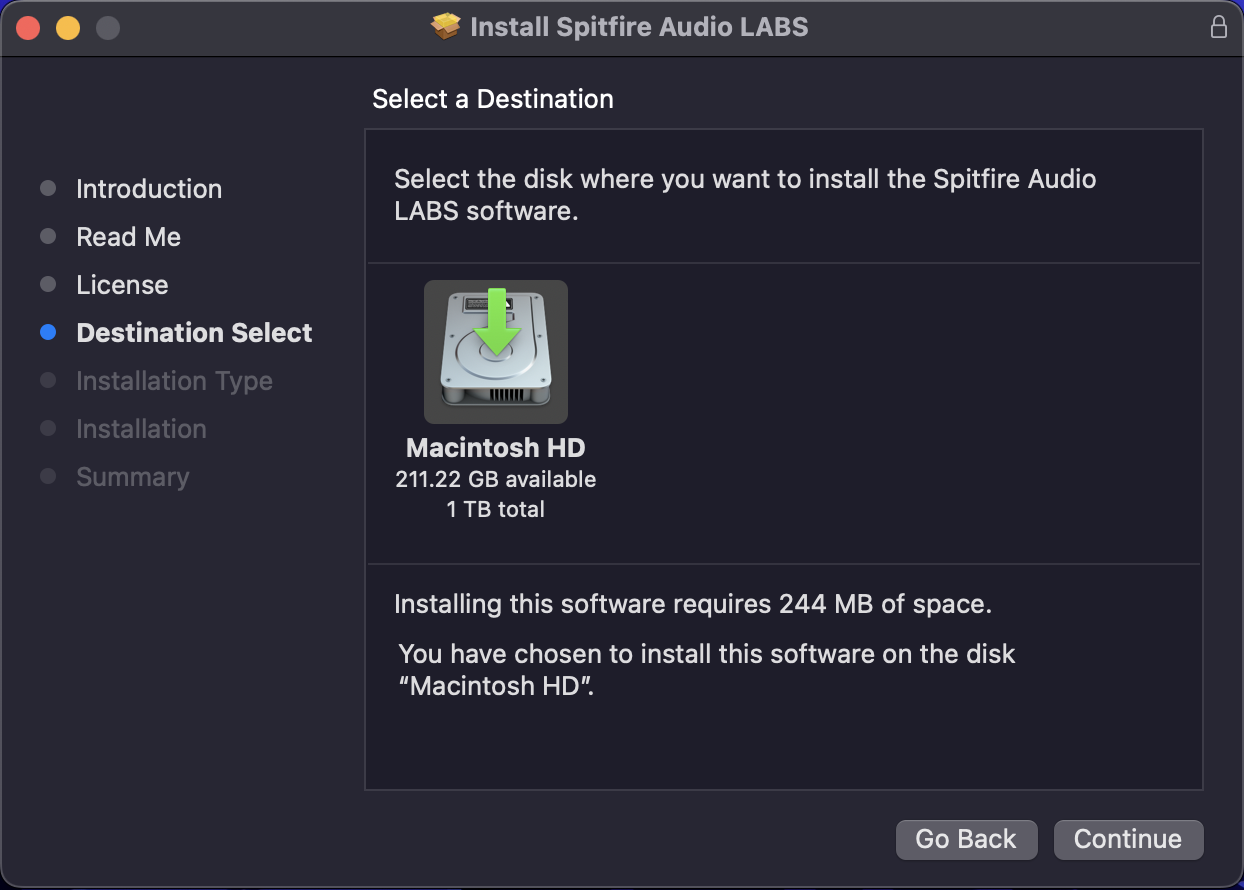Click the dimmed Summary step
Image resolution: width=1244 pixels, height=890 pixels.
coord(132,477)
